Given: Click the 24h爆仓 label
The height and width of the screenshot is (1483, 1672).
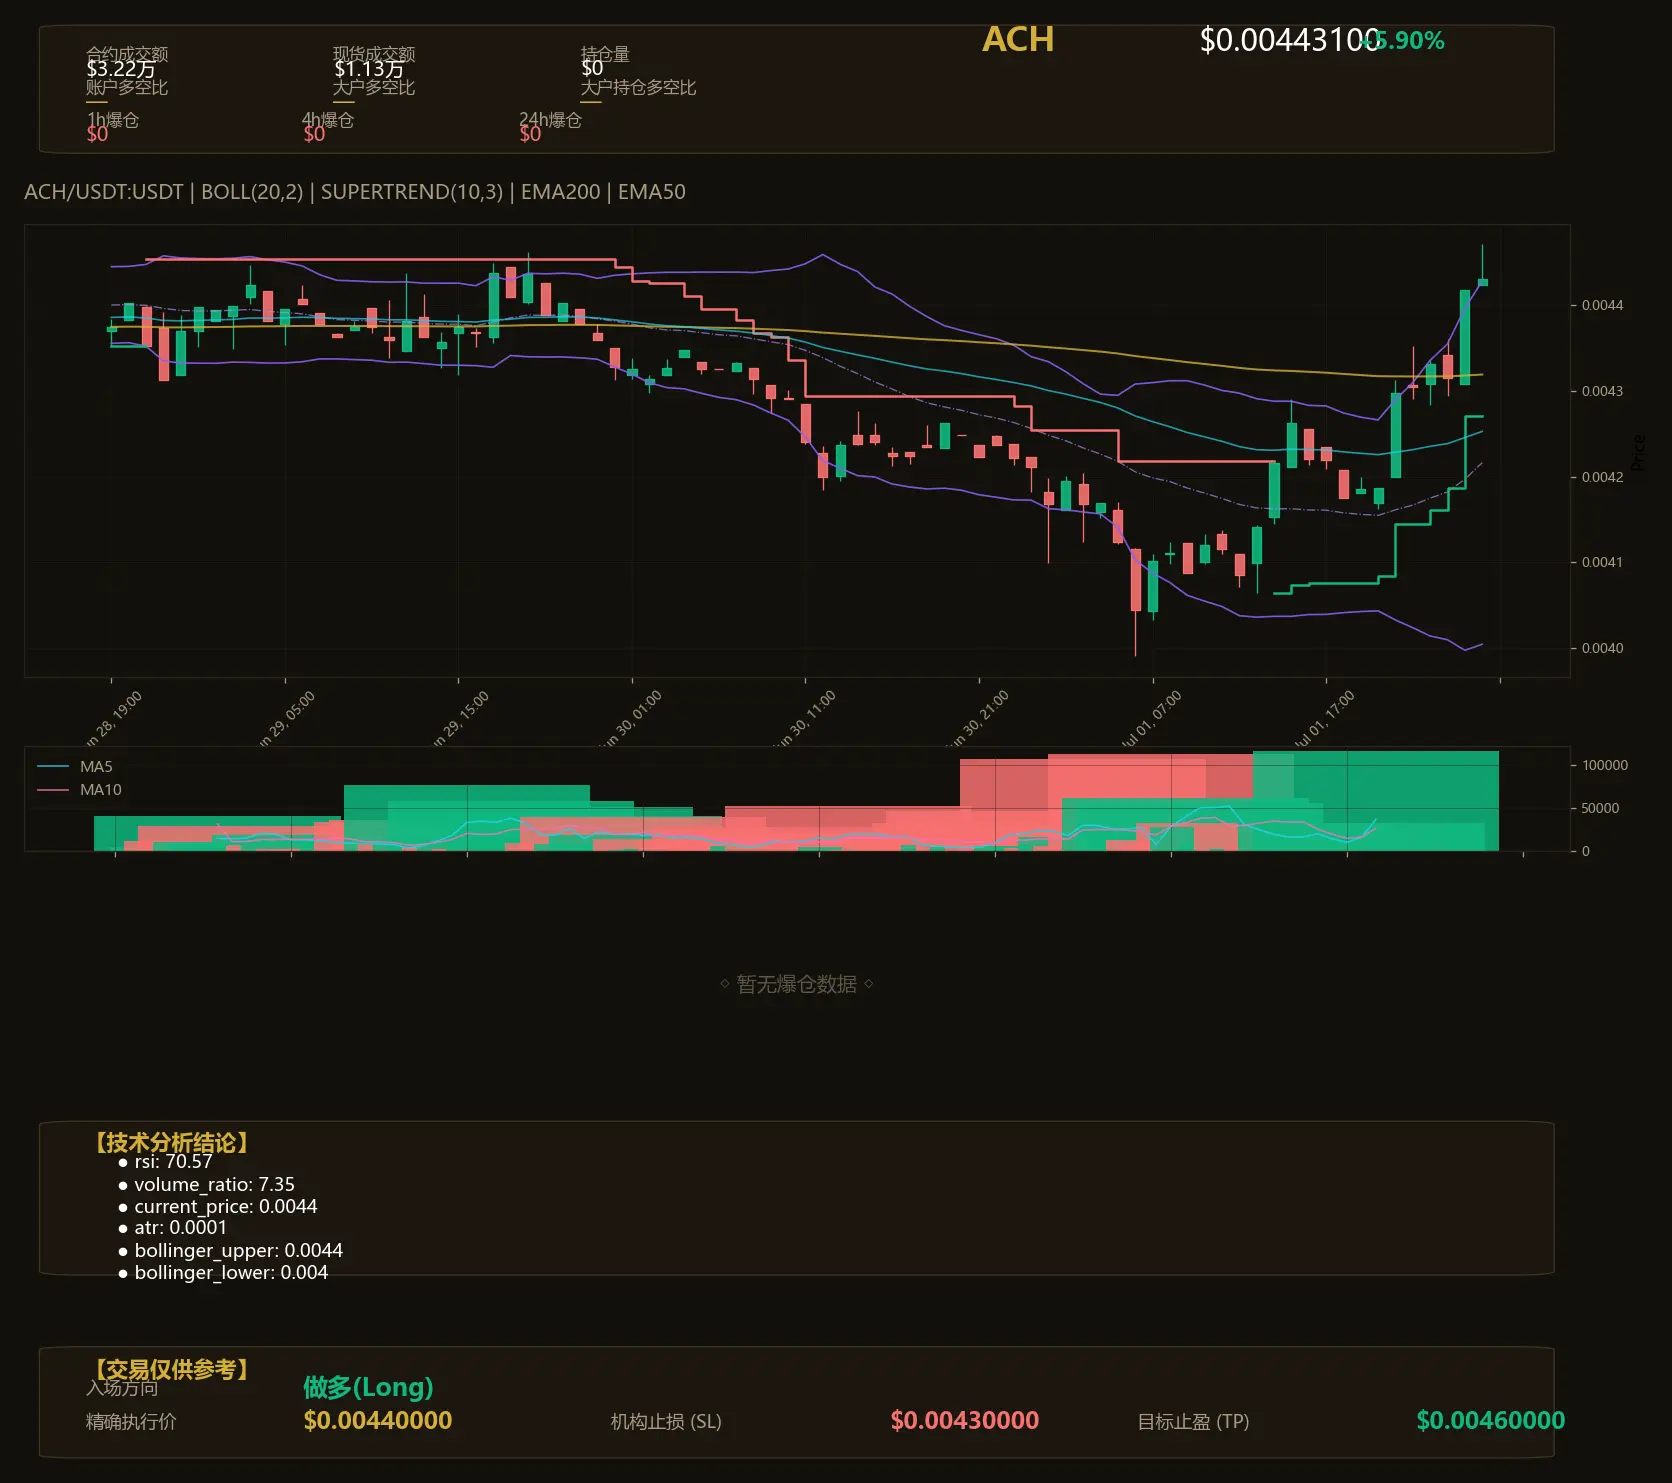Looking at the screenshot, I should tap(550, 120).
